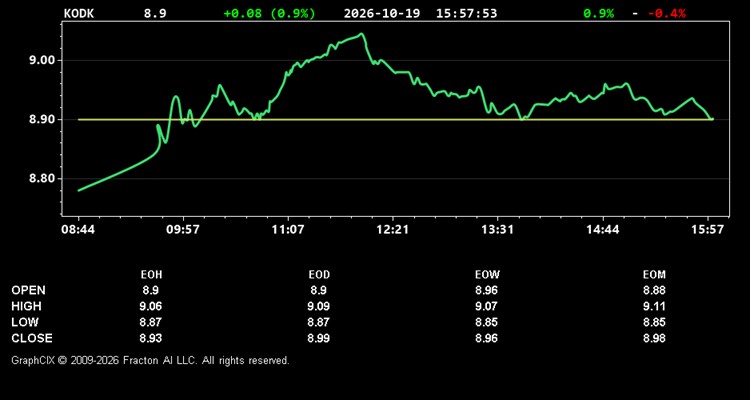Screen dimensions: 750x400
Task: Click the EOD low value 8.87
Action: click(x=319, y=322)
